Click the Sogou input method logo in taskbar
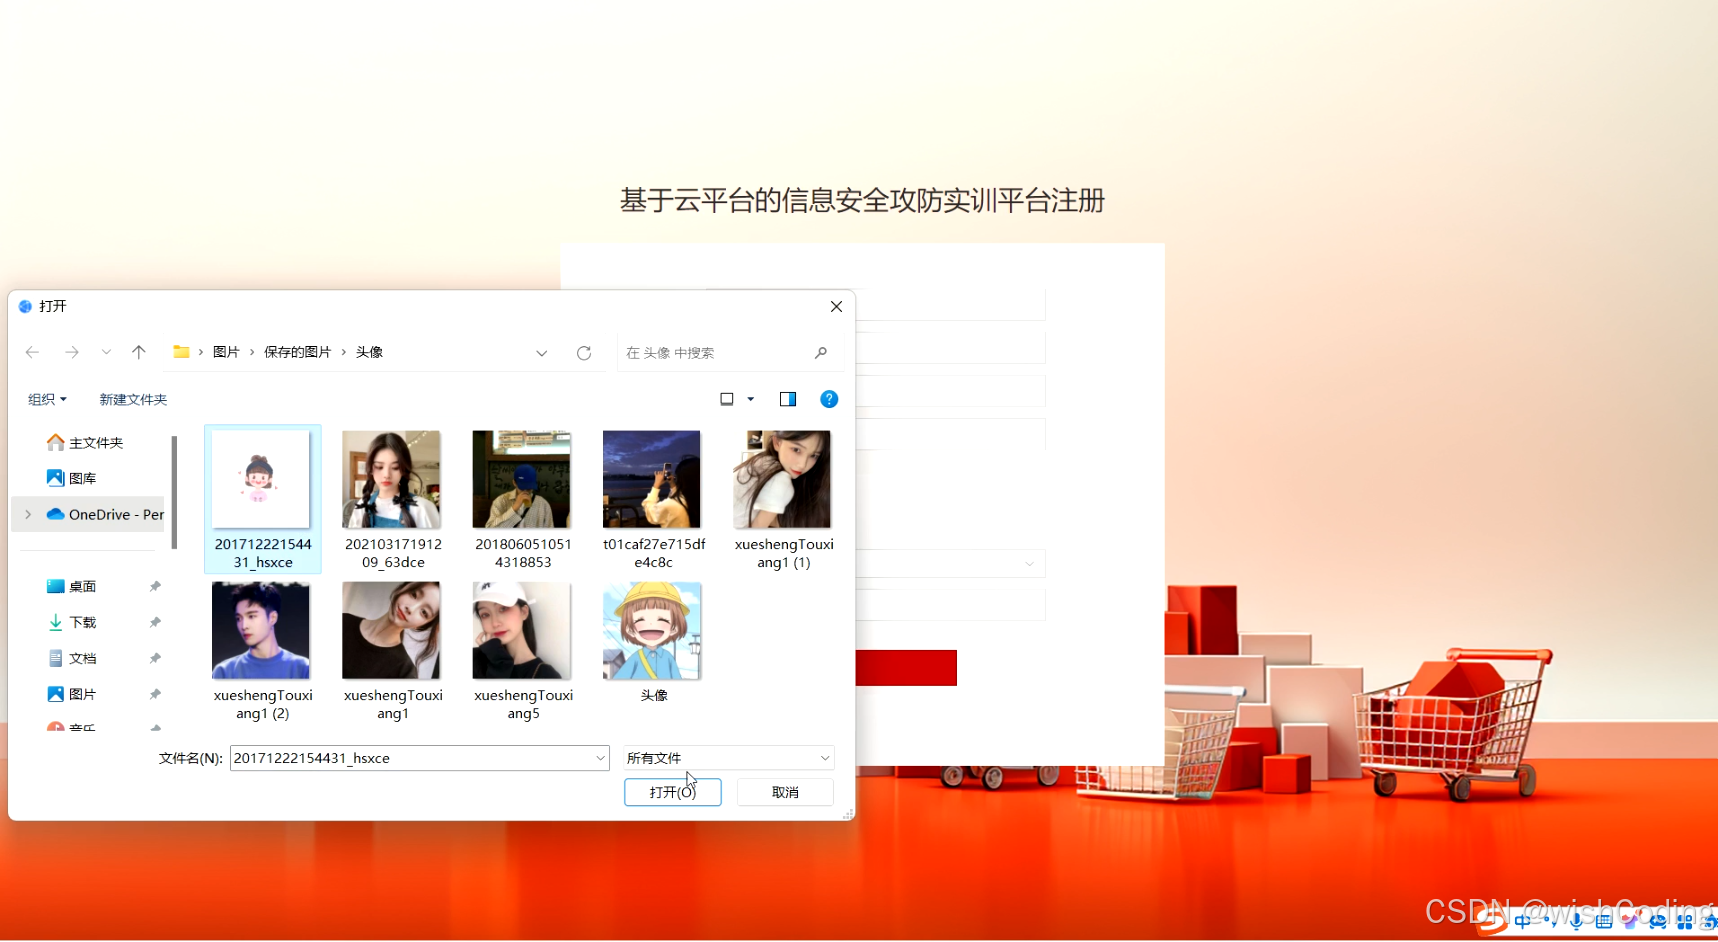Image resolution: width=1718 pixels, height=942 pixels. pyautogui.click(x=1491, y=921)
